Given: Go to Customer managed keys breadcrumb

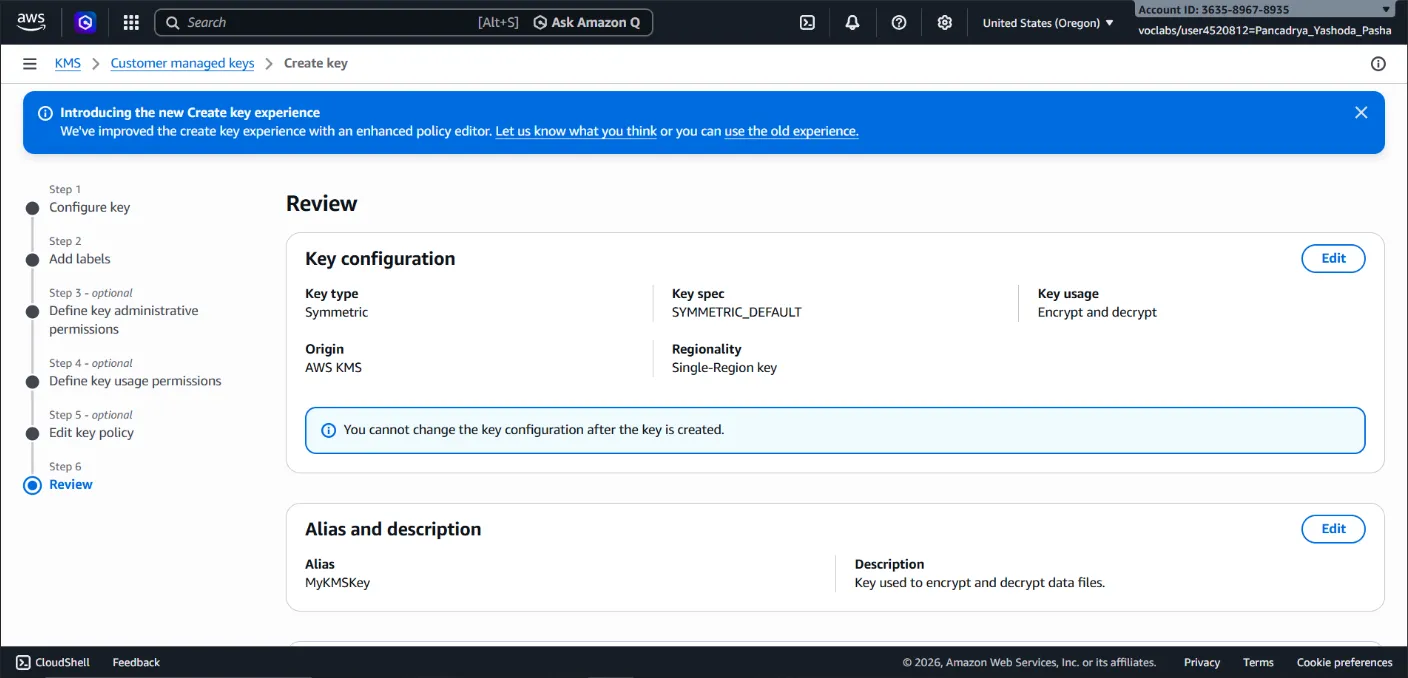Looking at the screenshot, I should point(183,63).
